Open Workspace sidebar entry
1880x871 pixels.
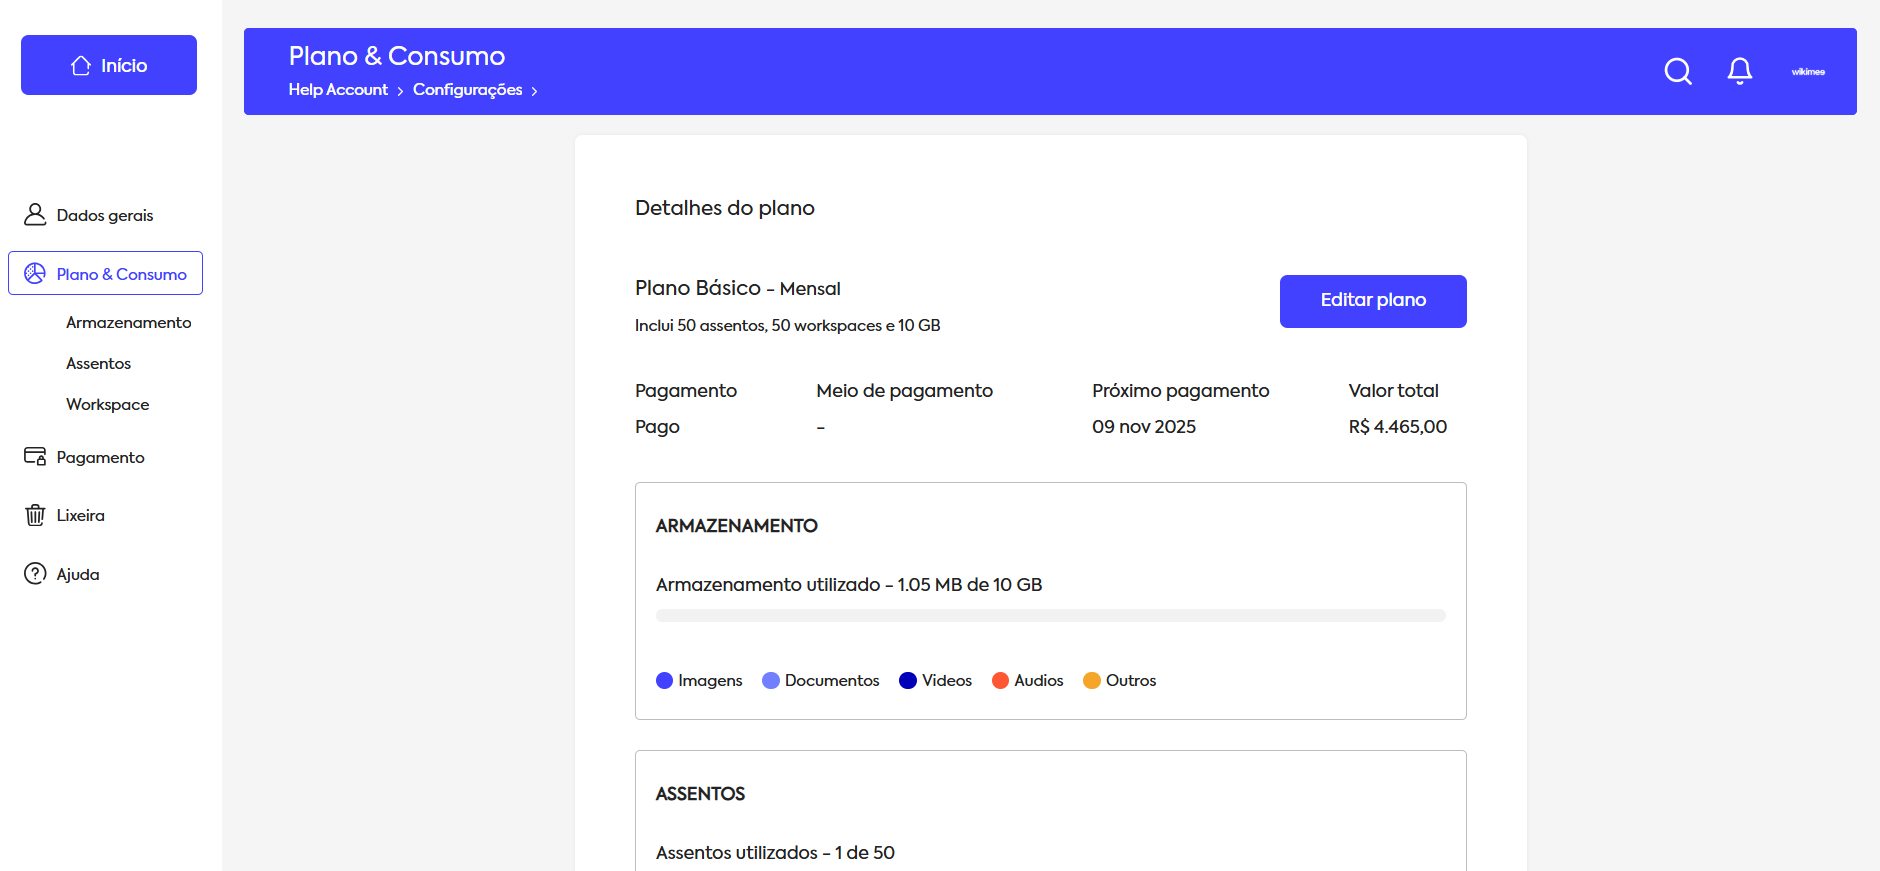pyautogui.click(x=107, y=404)
